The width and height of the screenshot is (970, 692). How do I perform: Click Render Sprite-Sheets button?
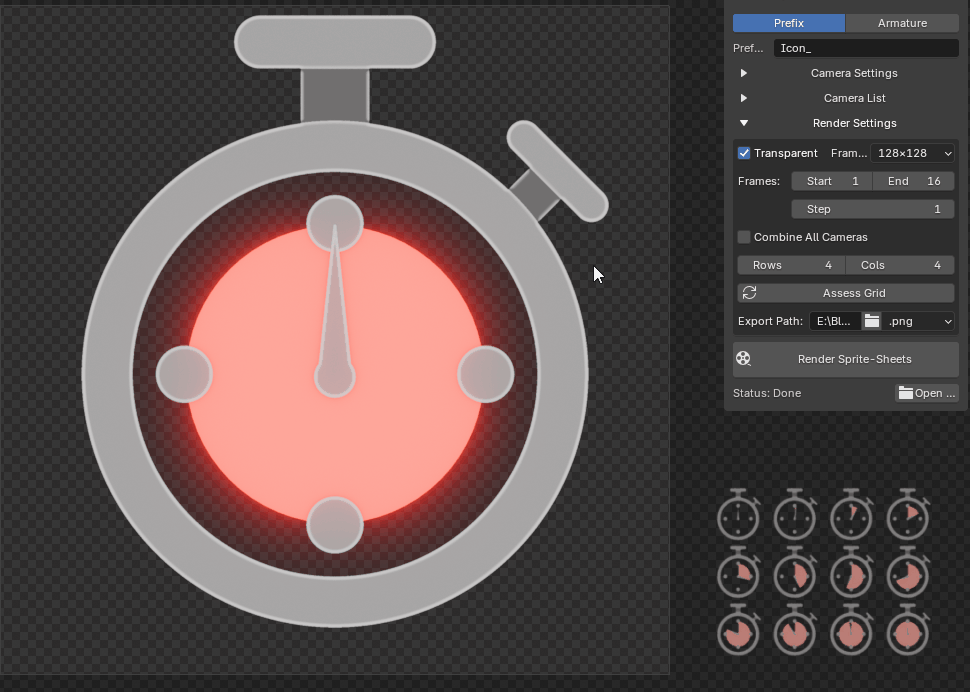(846, 359)
